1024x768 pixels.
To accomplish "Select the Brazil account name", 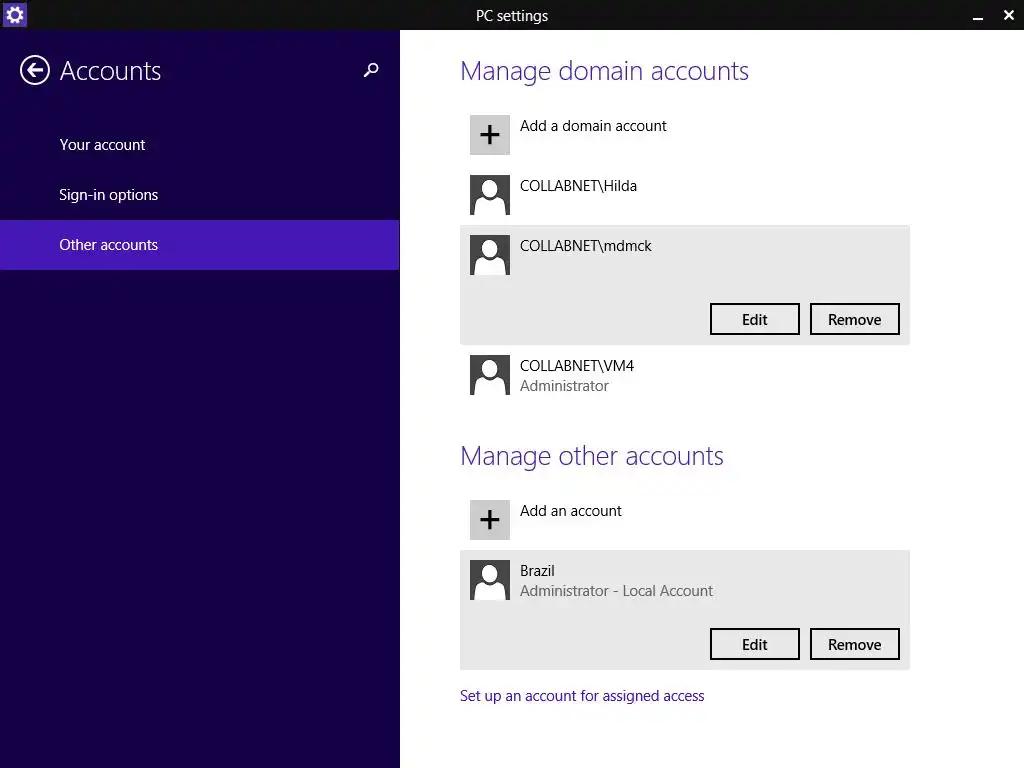I will [537, 571].
